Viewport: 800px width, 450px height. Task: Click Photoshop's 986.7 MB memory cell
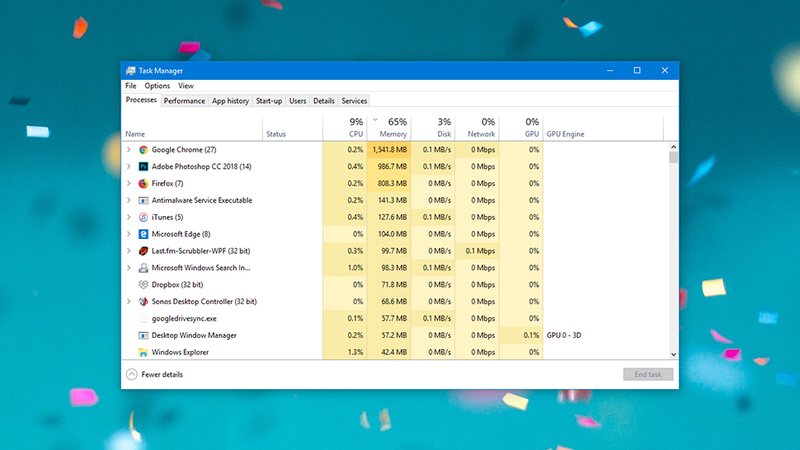click(x=389, y=166)
